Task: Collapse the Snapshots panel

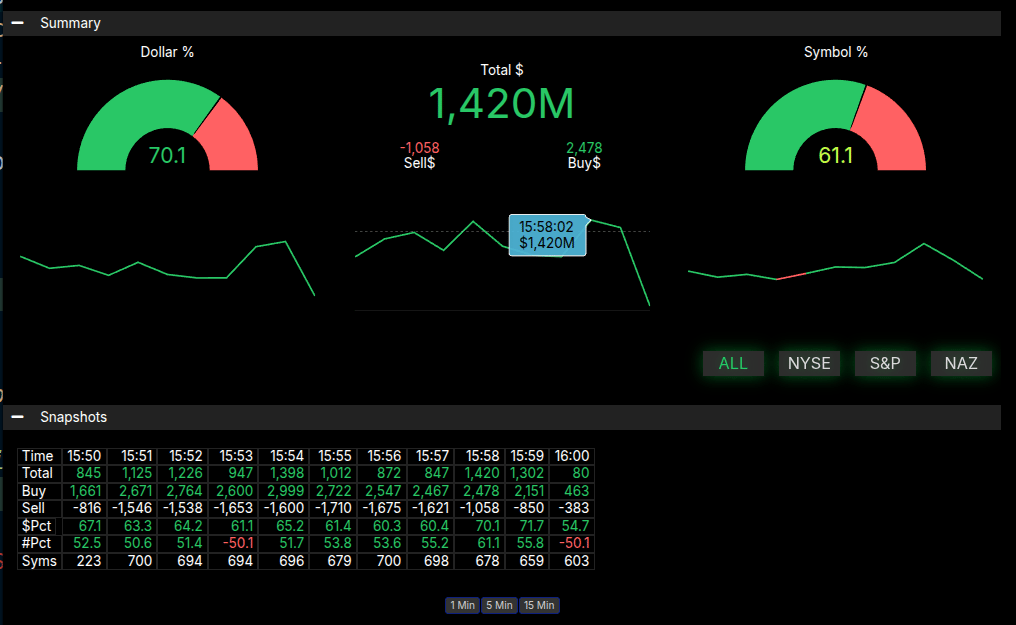Action: click(x=17, y=417)
